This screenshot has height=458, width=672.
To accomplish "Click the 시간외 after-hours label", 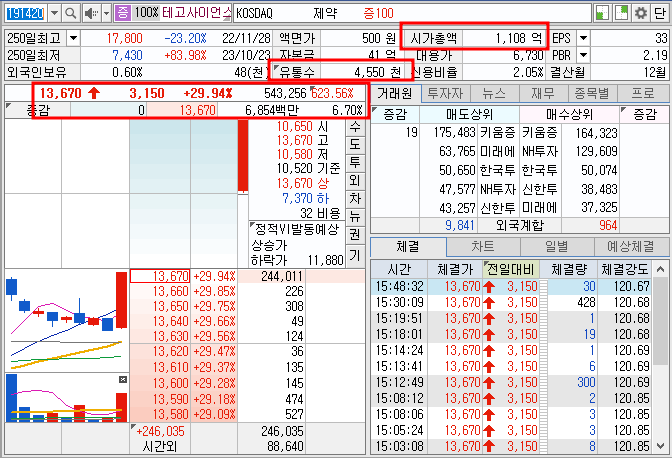I will (160, 447).
